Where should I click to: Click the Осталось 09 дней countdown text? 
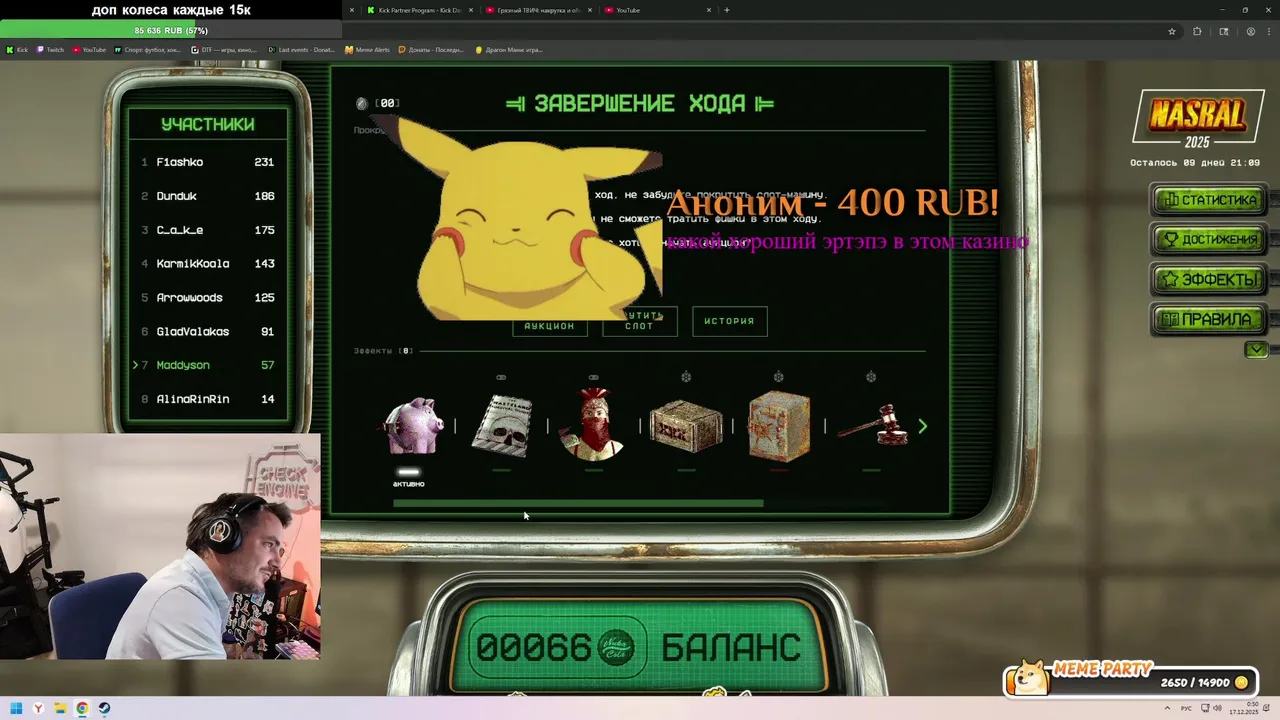point(1195,162)
